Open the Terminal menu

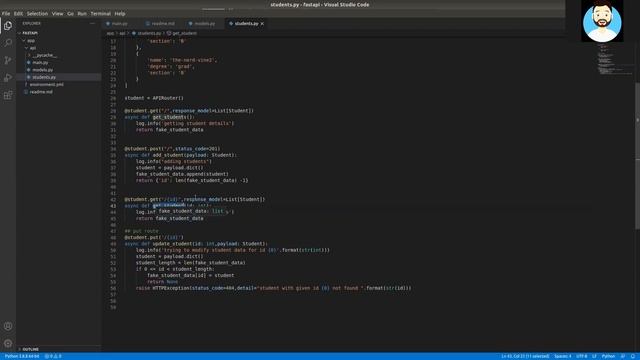(x=100, y=13)
